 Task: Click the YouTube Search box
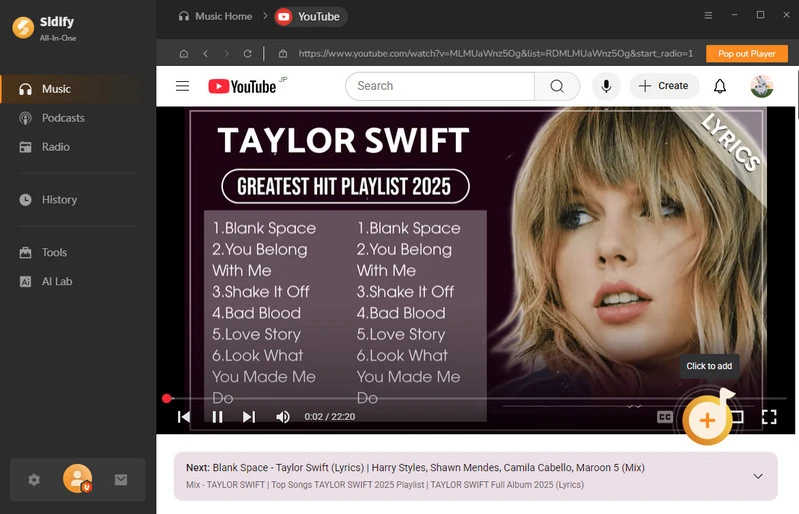point(440,86)
